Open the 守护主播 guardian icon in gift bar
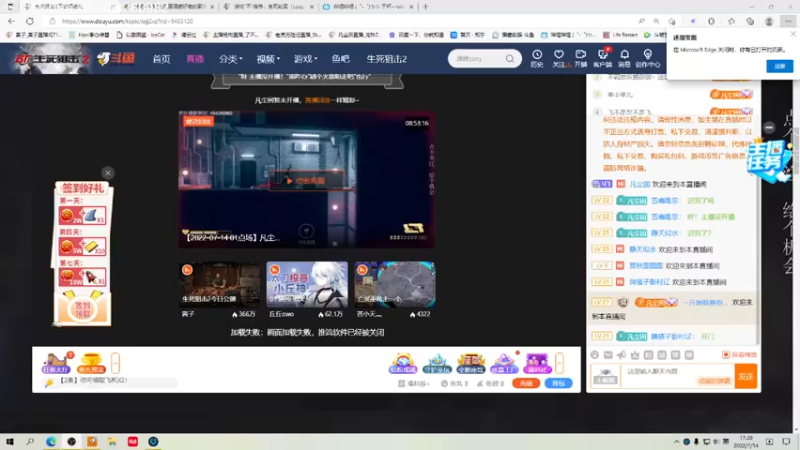Screen dimensions: 800x450 coord(437,363)
